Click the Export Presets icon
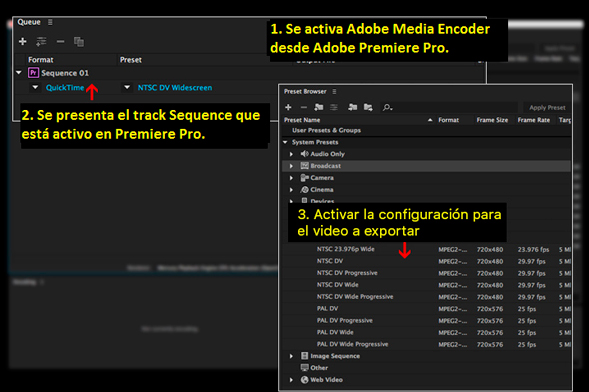589x392 pixels. (x=368, y=107)
